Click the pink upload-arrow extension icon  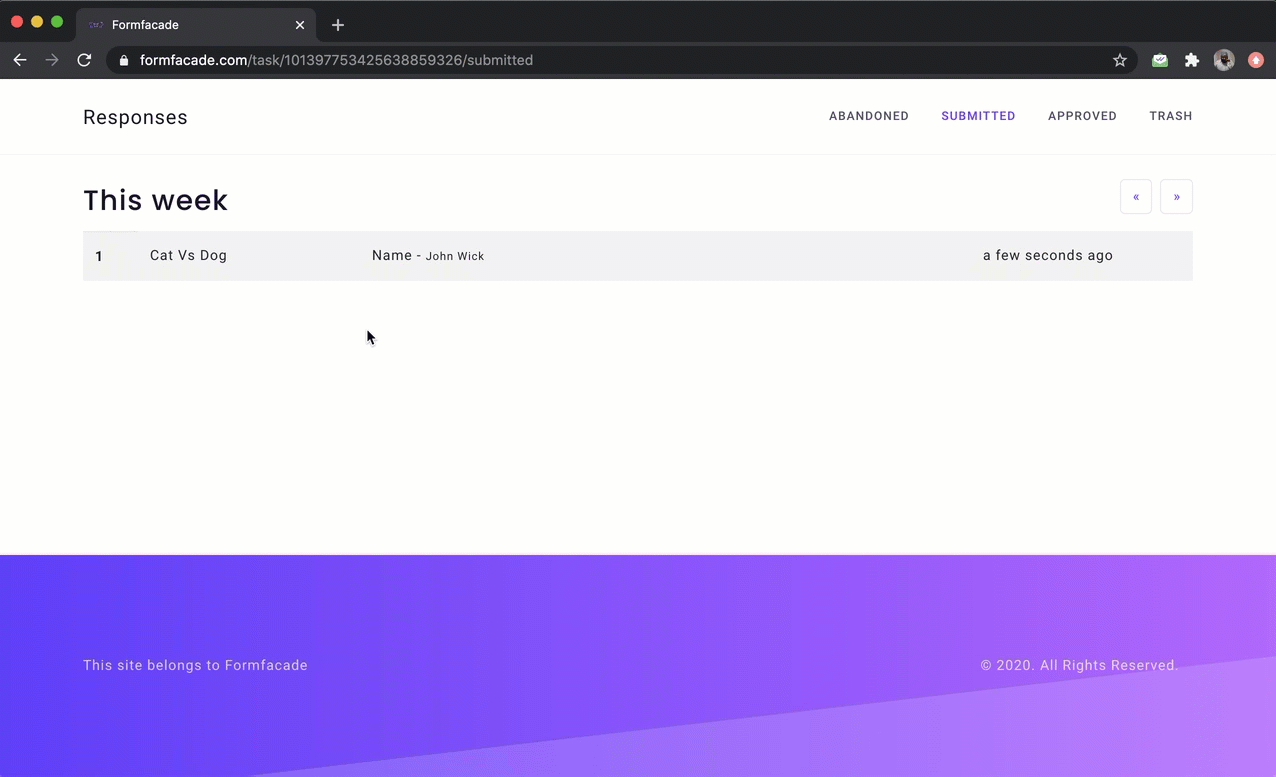point(1256,60)
